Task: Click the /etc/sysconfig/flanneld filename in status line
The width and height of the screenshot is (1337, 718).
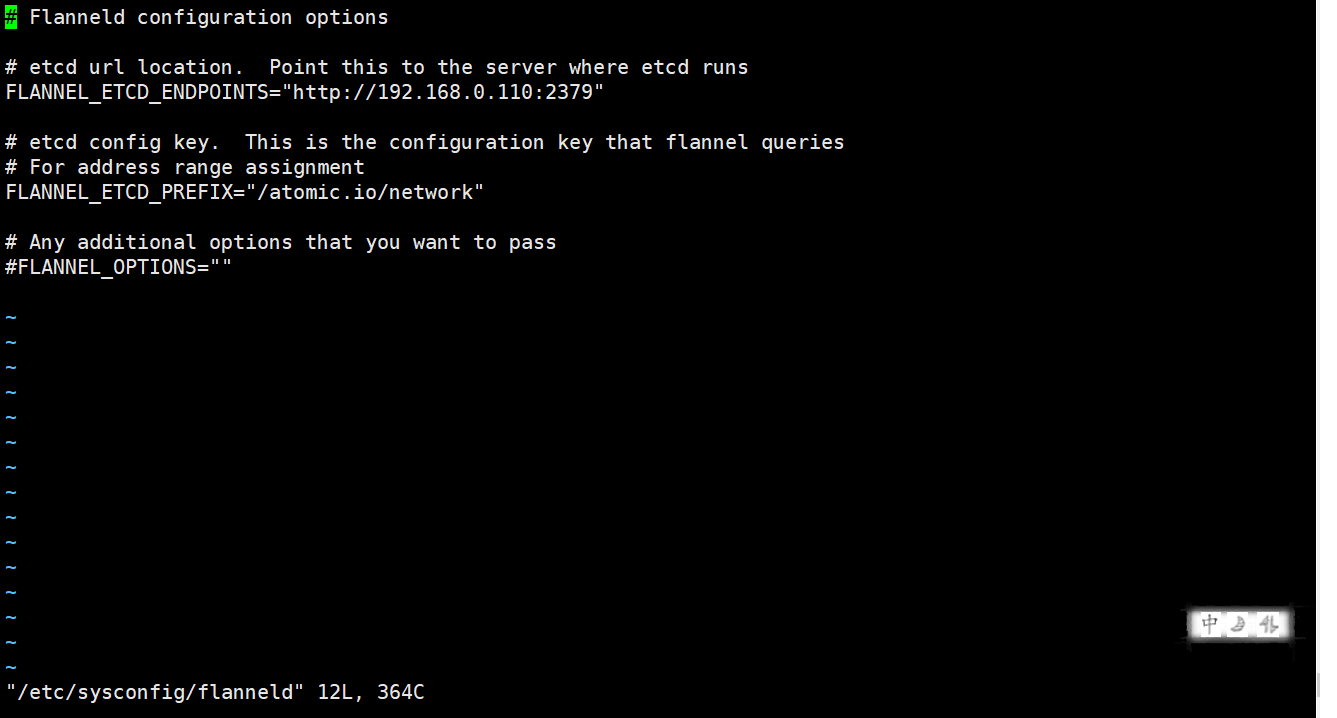Action: (x=155, y=692)
